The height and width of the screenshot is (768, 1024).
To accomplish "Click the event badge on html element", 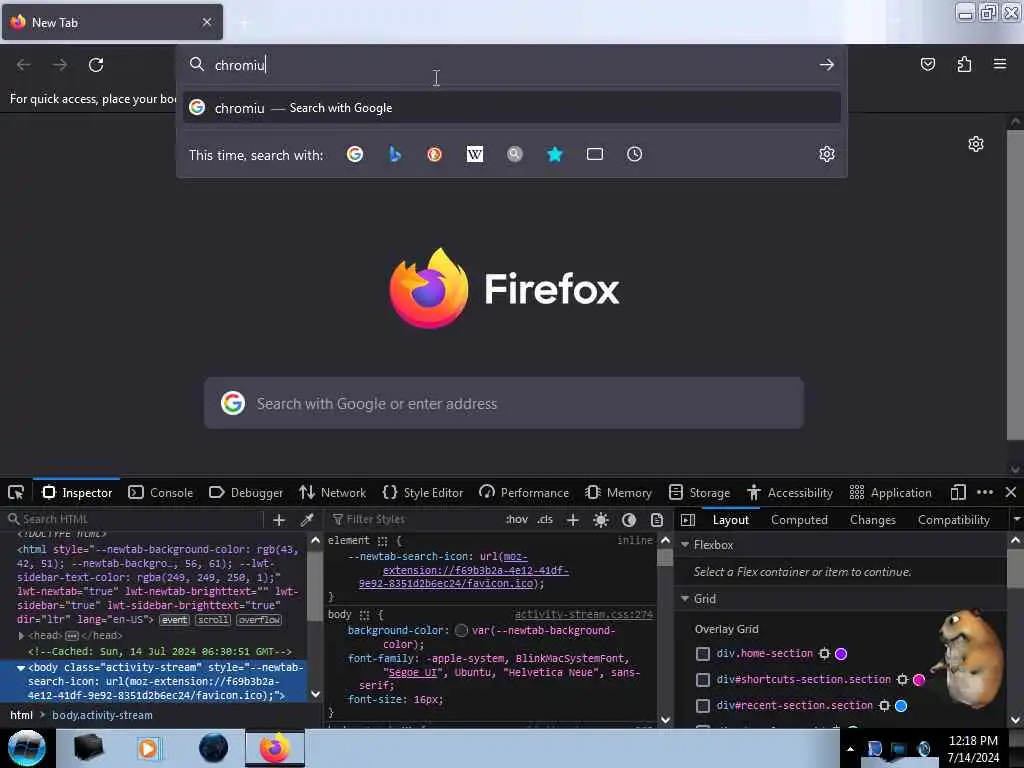I will [174, 620].
